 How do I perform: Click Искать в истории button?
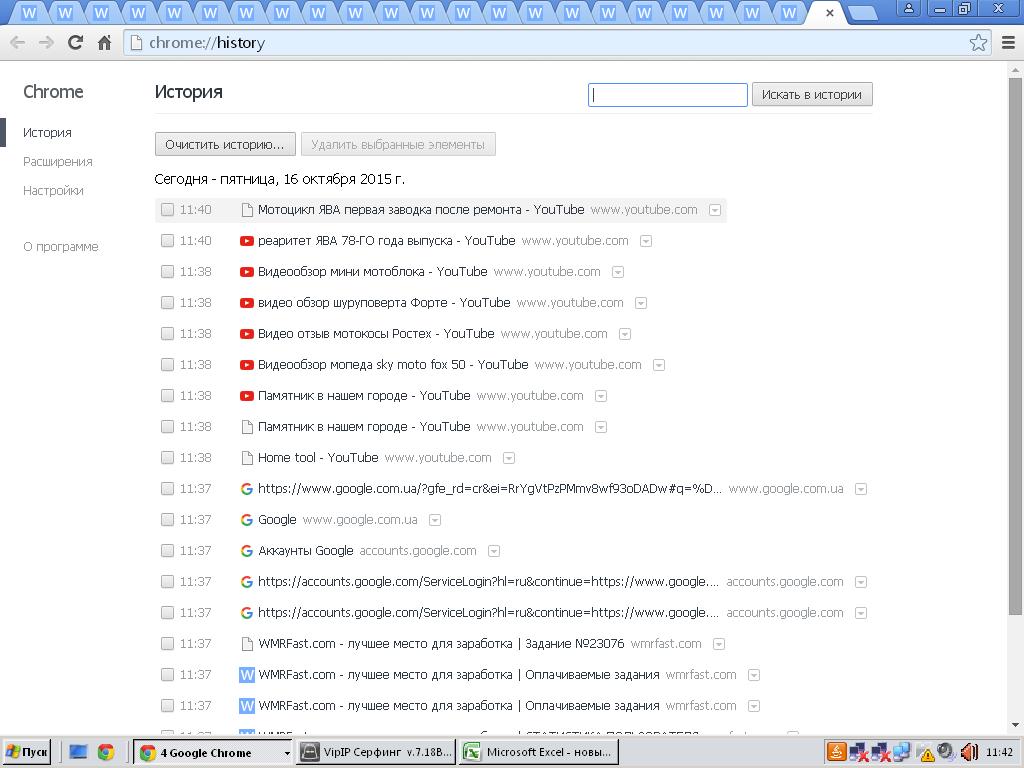point(812,95)
